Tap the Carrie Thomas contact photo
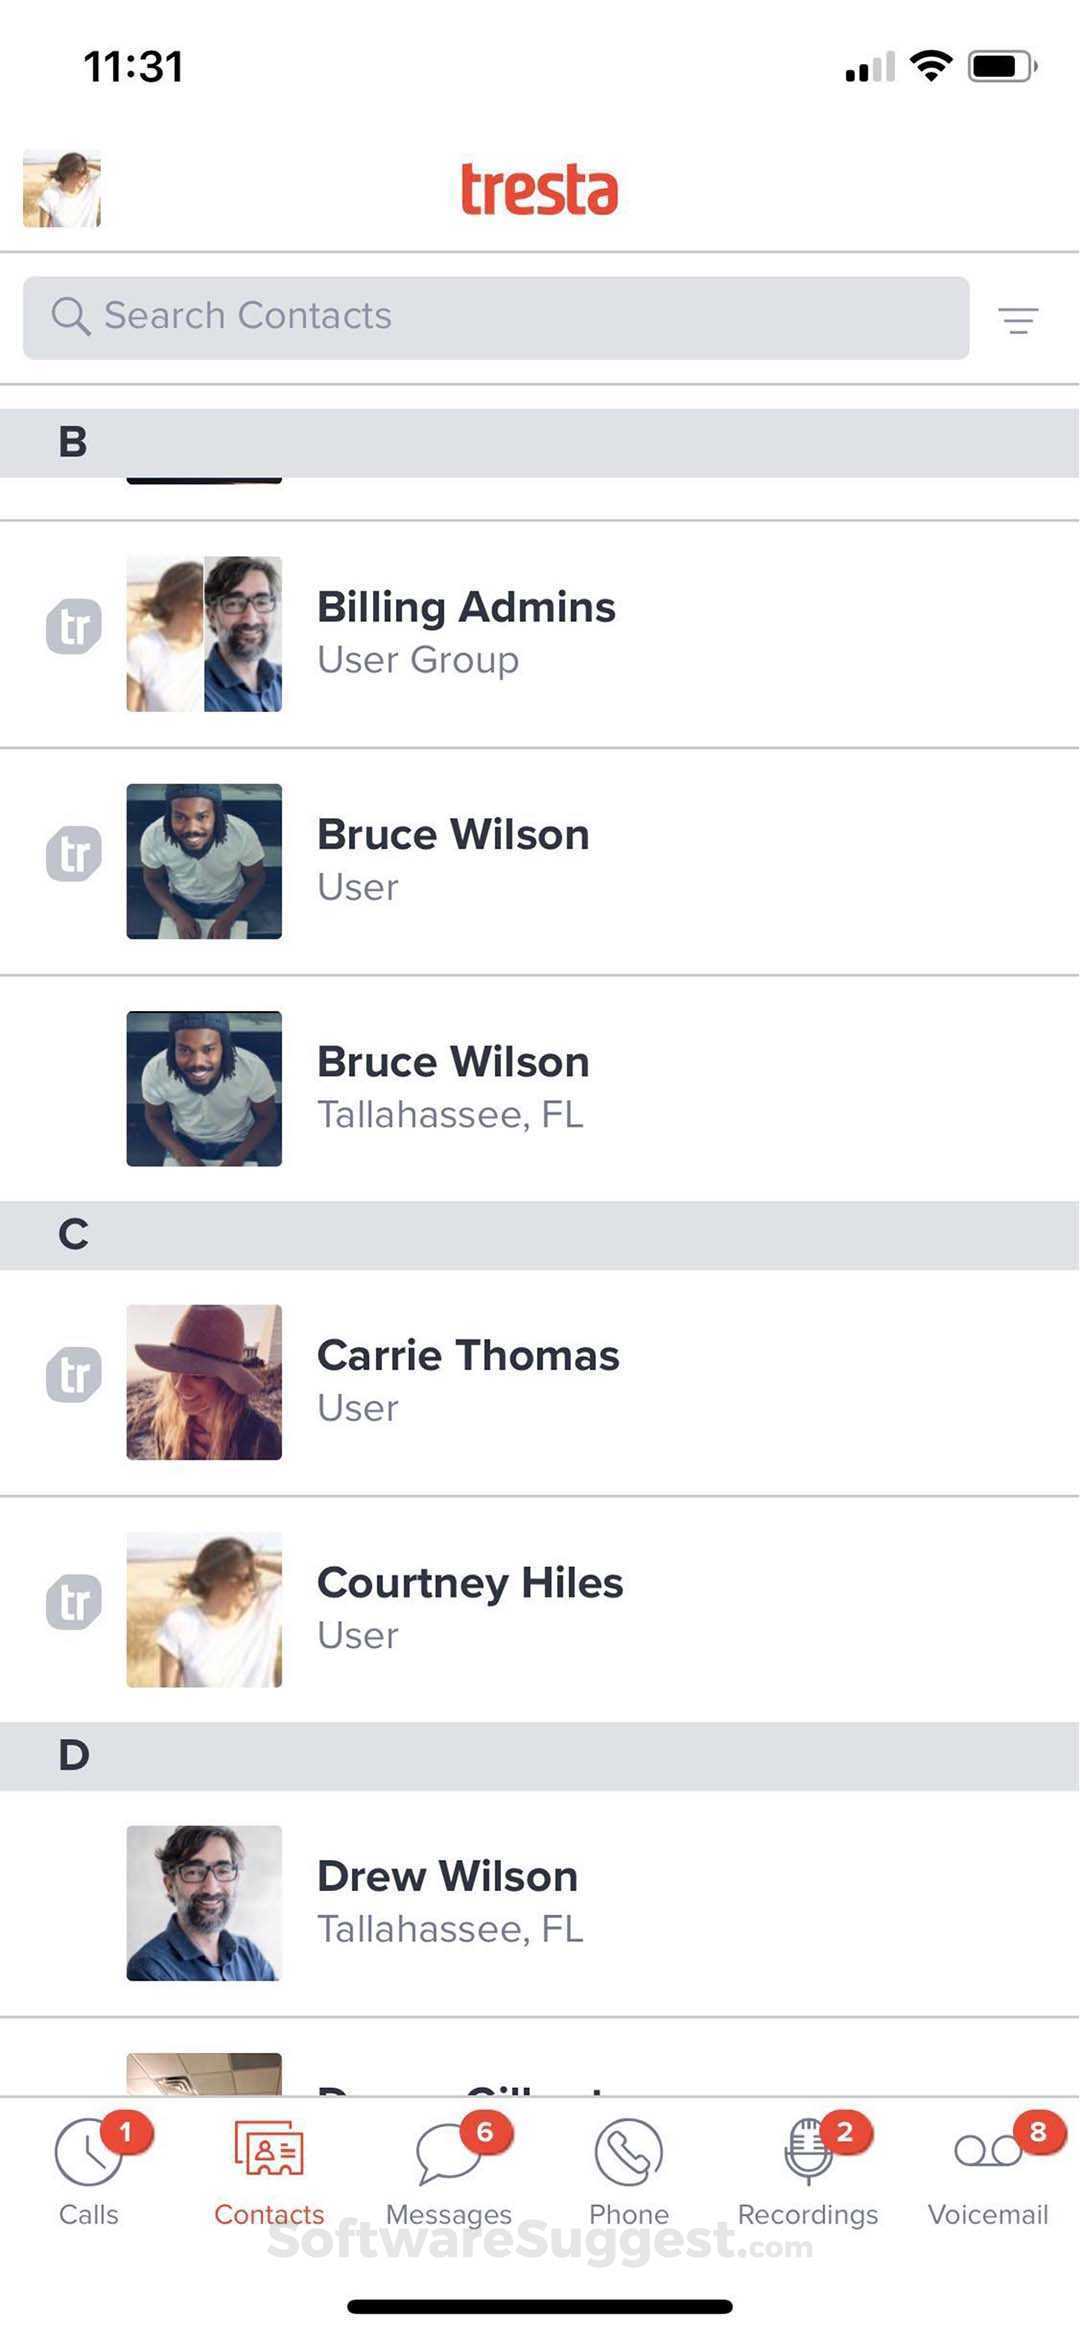1080x2337 pixels. pos(204,1381)
